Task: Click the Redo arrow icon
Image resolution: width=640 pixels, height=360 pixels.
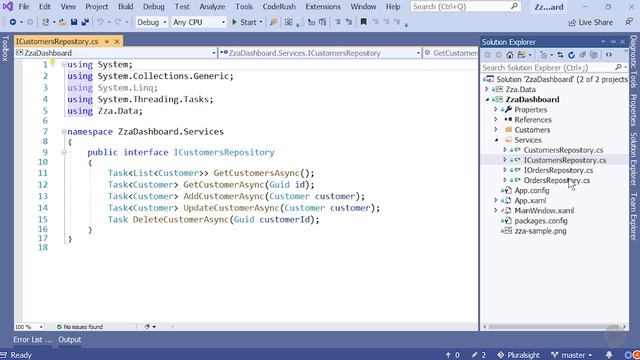Action: point(118,22)
